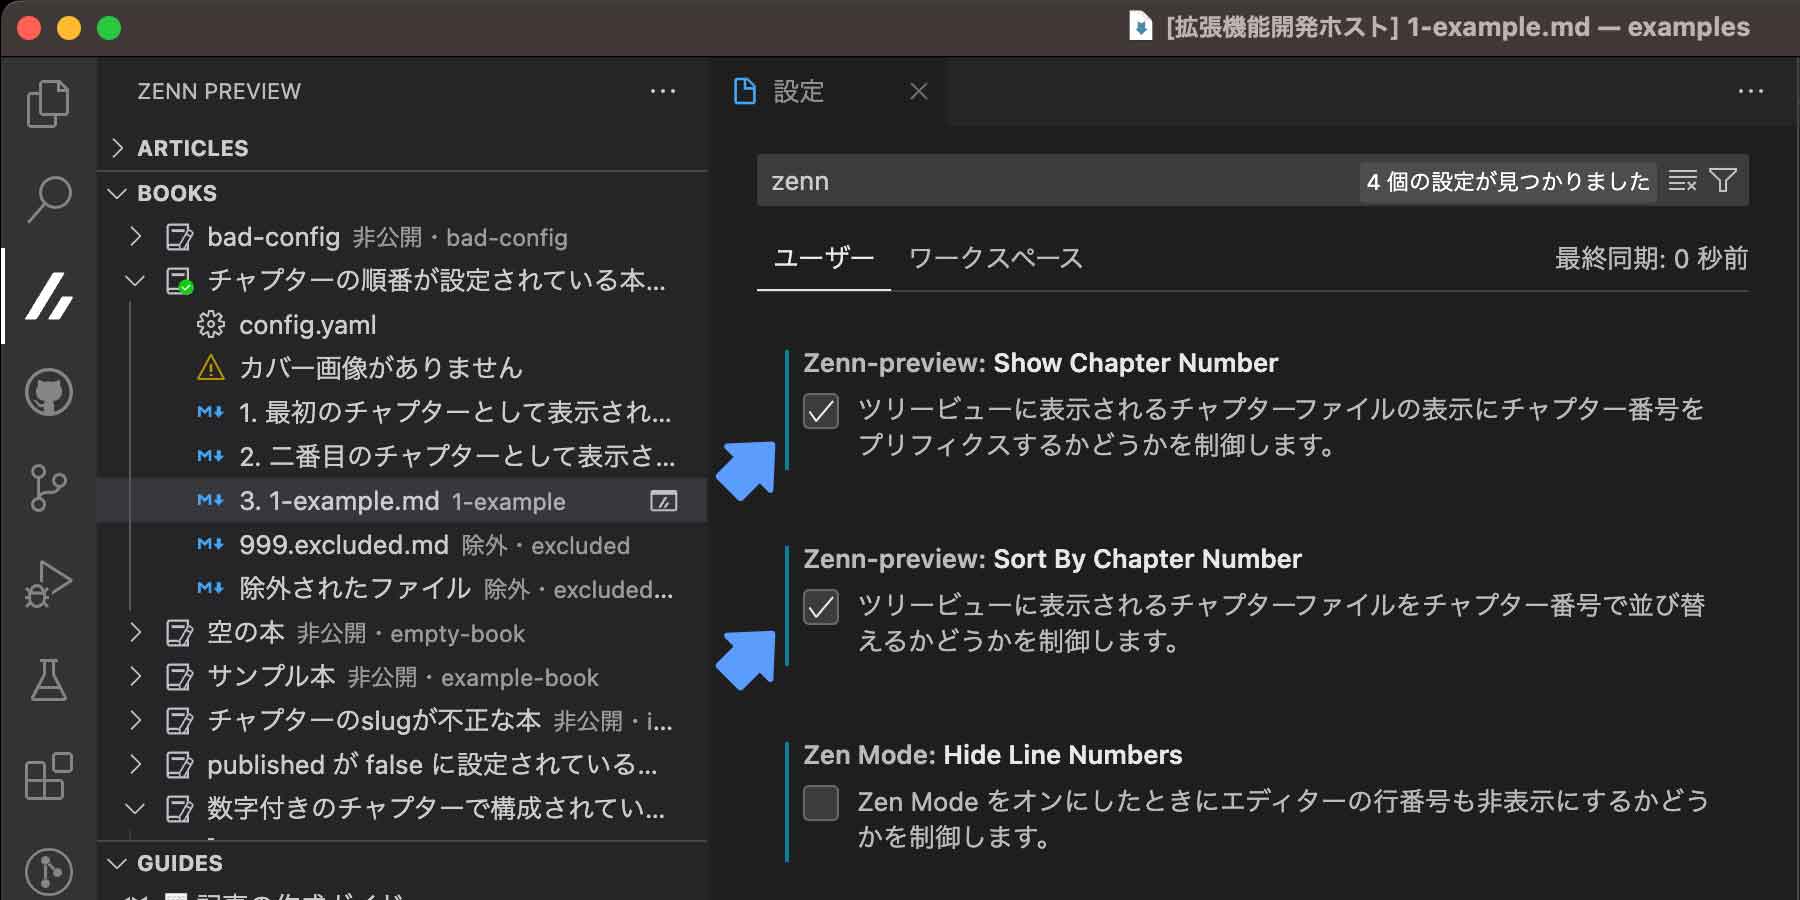Image resolution: width=1800 pixels, height=900 pixels.
Task: Switch to the ワークスペース settings tab
Action: click(x=995, y=258)
